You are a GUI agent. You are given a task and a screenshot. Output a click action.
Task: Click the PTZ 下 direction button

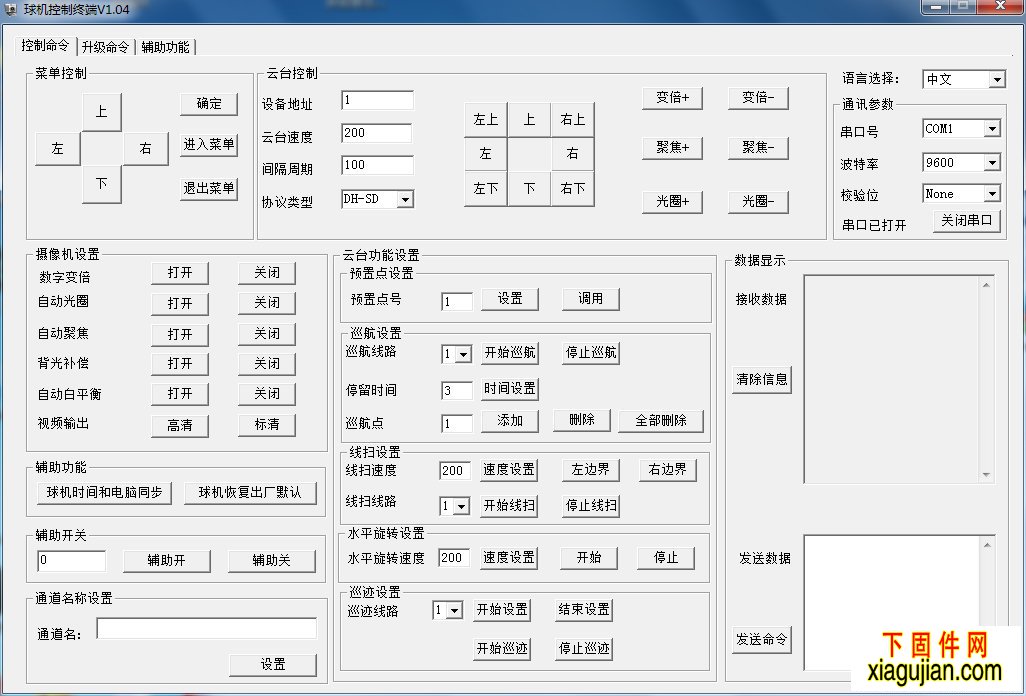[529, 189]
